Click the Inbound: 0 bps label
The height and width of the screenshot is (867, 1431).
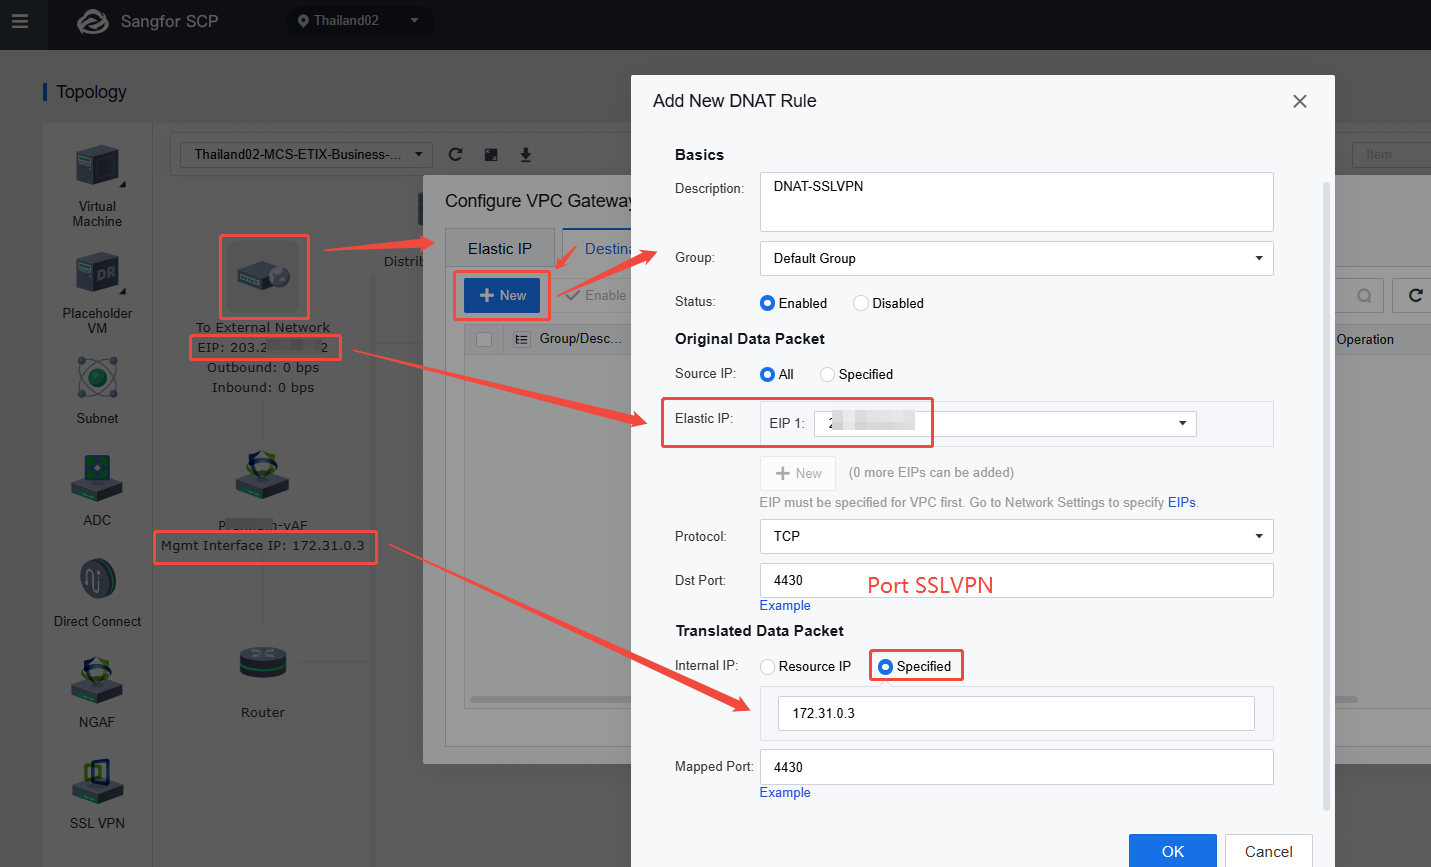[x=263, y=387]
